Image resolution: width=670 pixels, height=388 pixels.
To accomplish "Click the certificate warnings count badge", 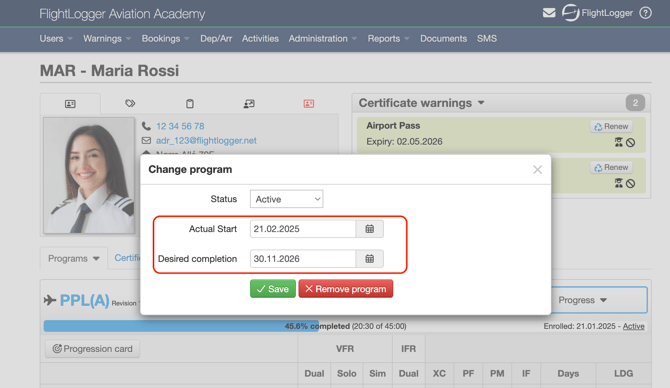I will point(635,103).
